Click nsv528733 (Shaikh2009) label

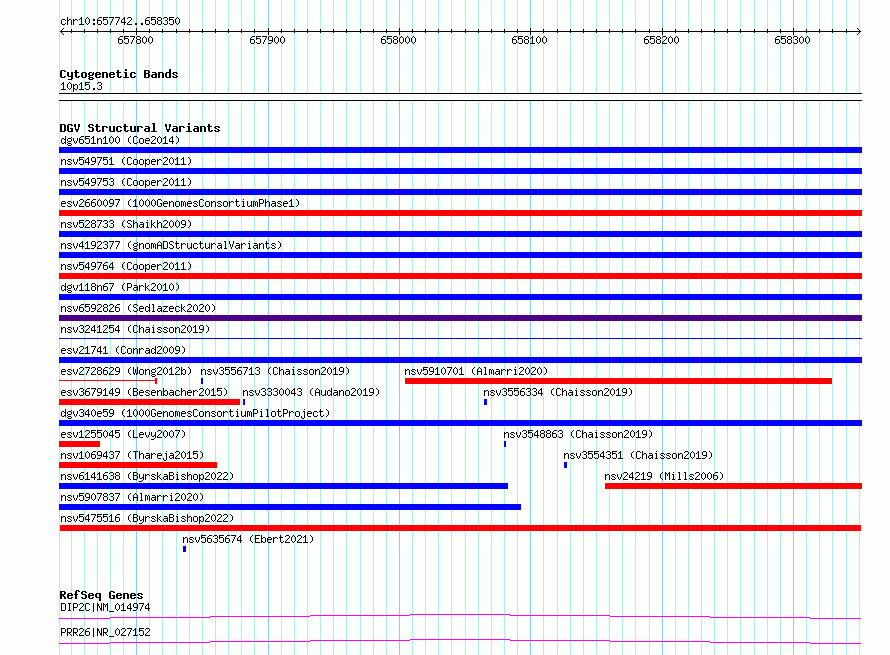[x=126, y=224]
